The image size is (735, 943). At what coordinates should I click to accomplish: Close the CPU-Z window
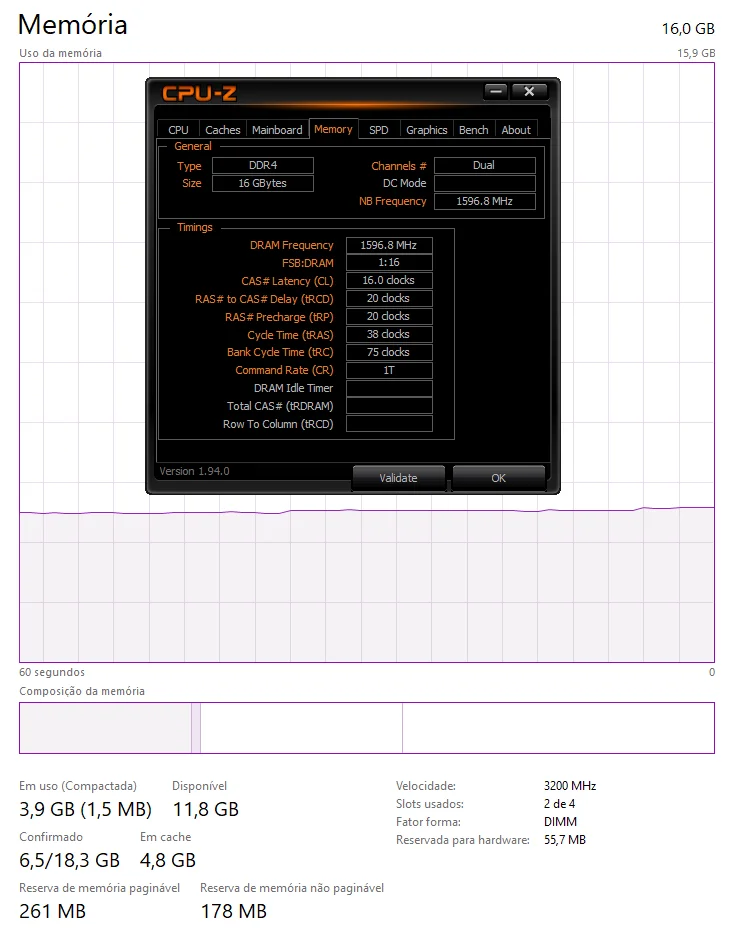(x=529, y=91)
